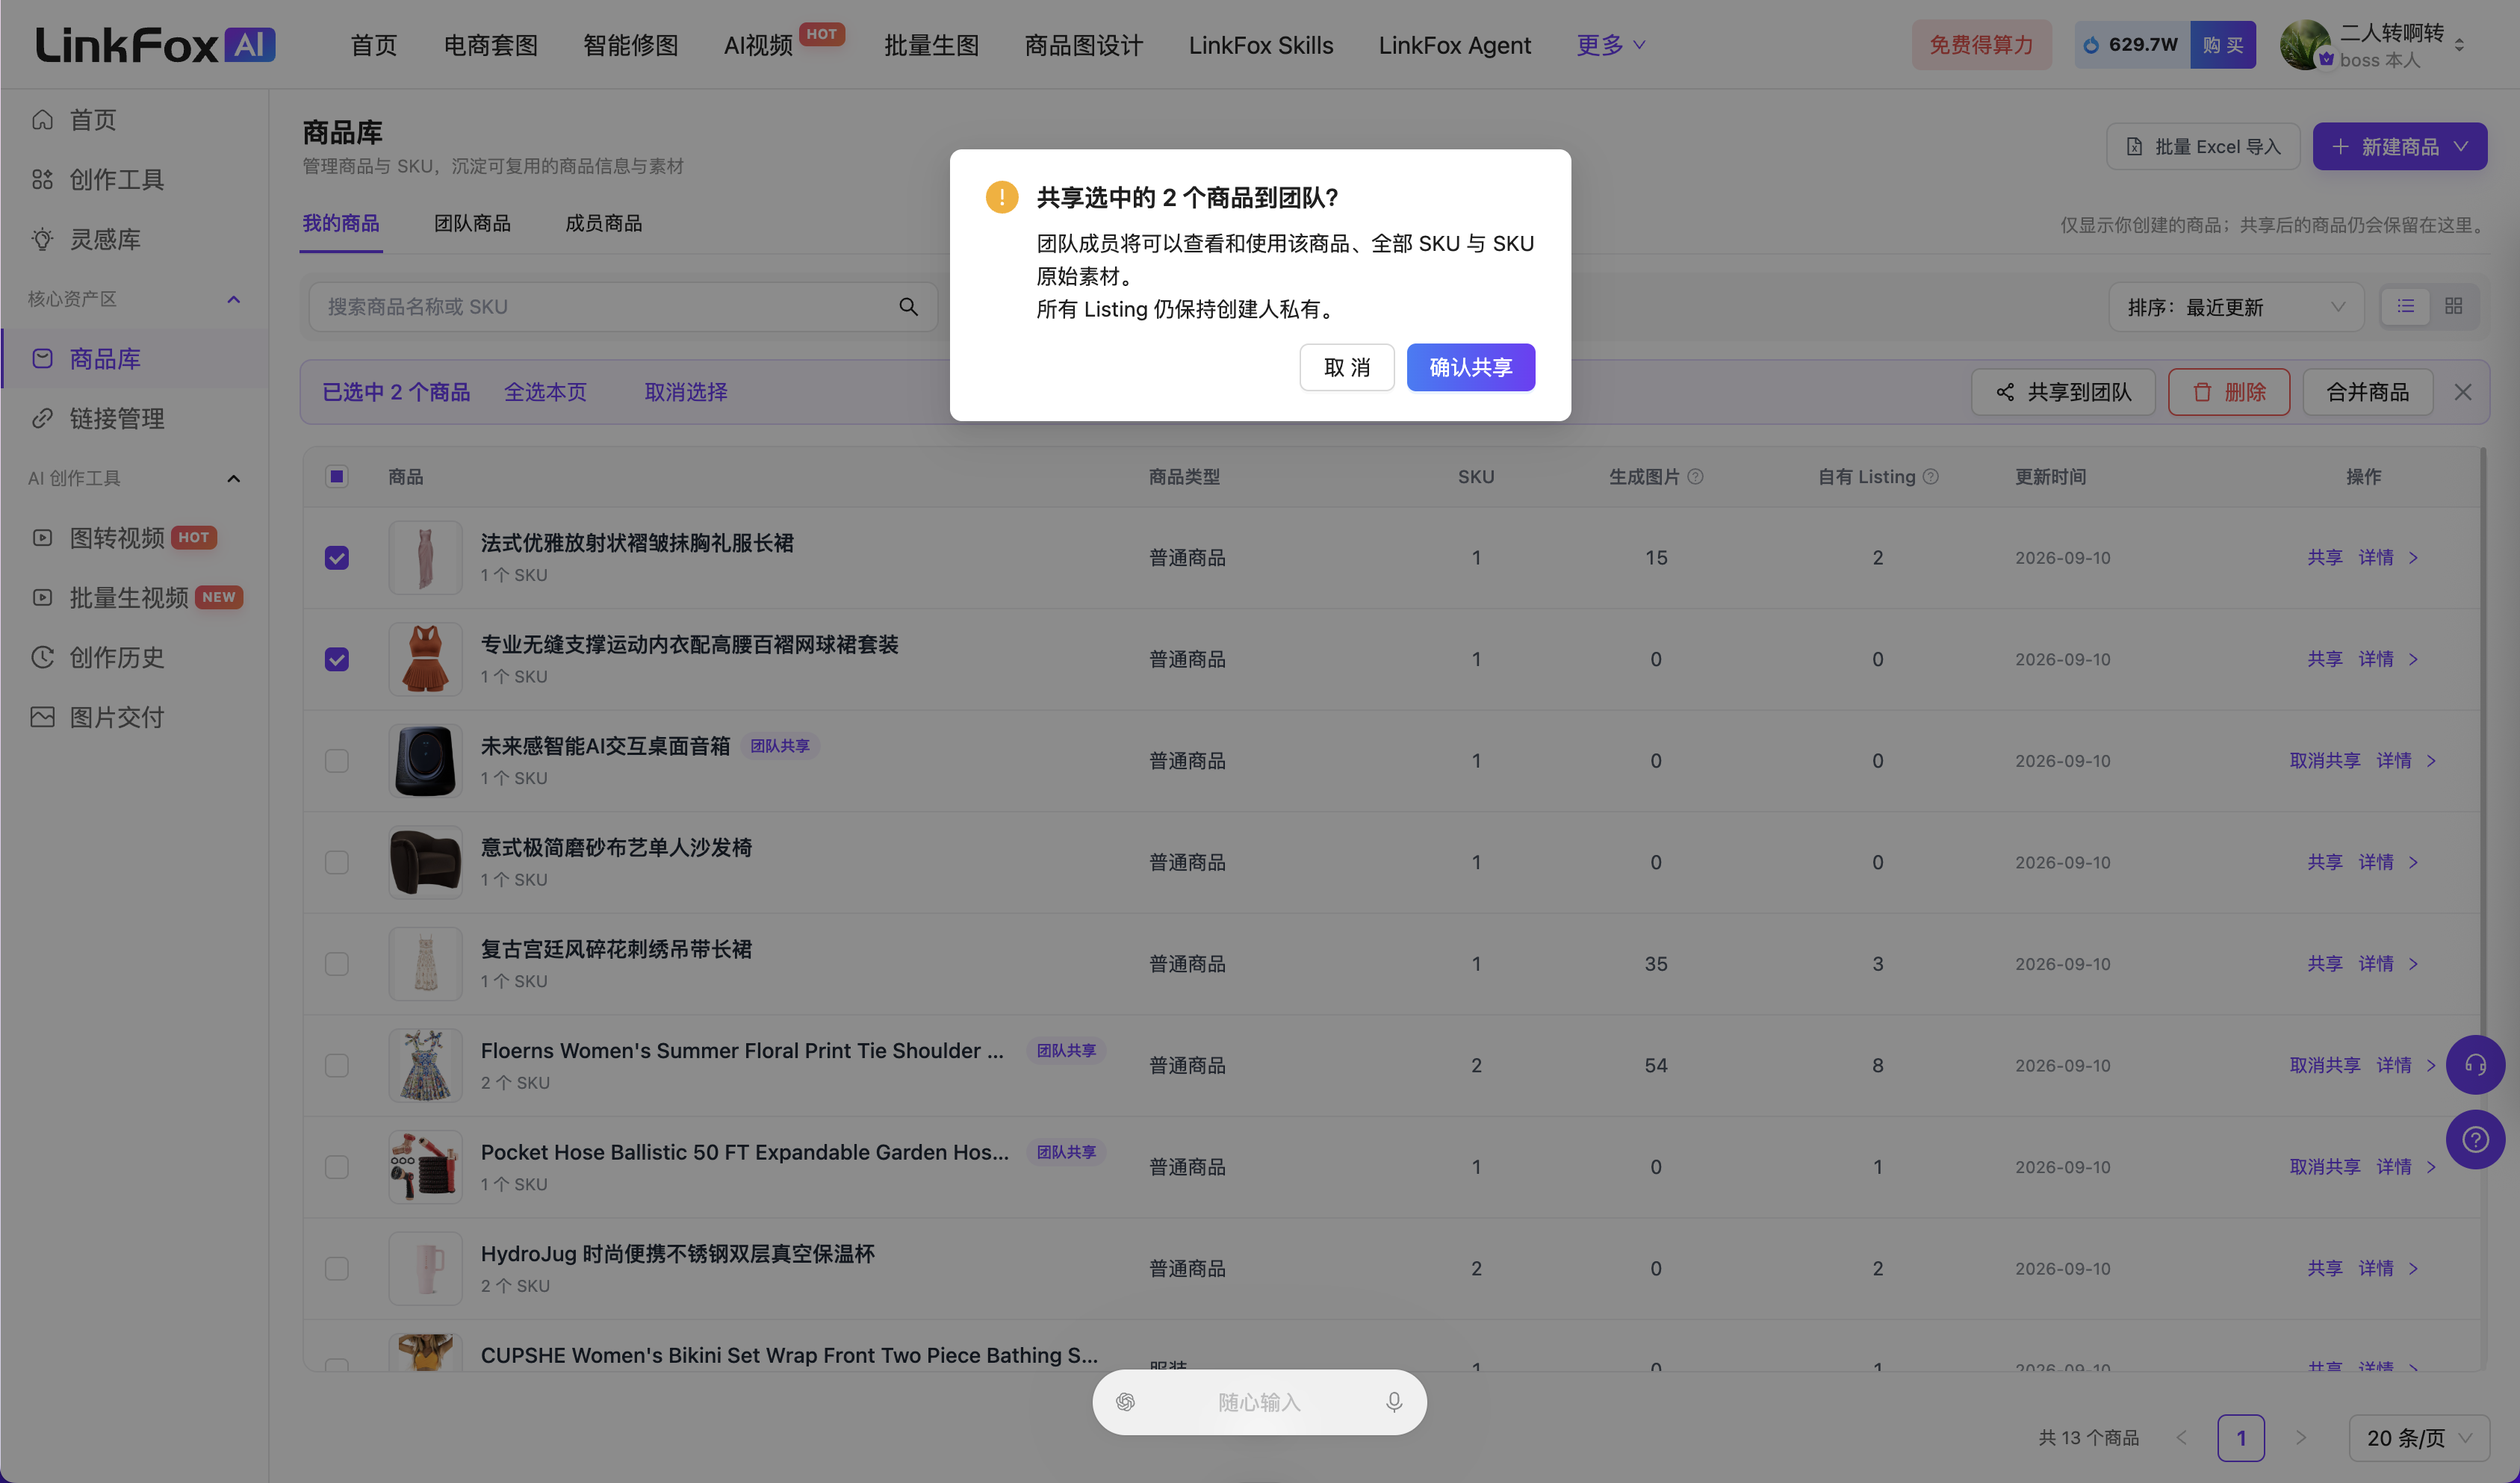Open the 更多 navigation dropdown
Viewport: 2520px width, 1483px height.
click(x=1610, y=45)
